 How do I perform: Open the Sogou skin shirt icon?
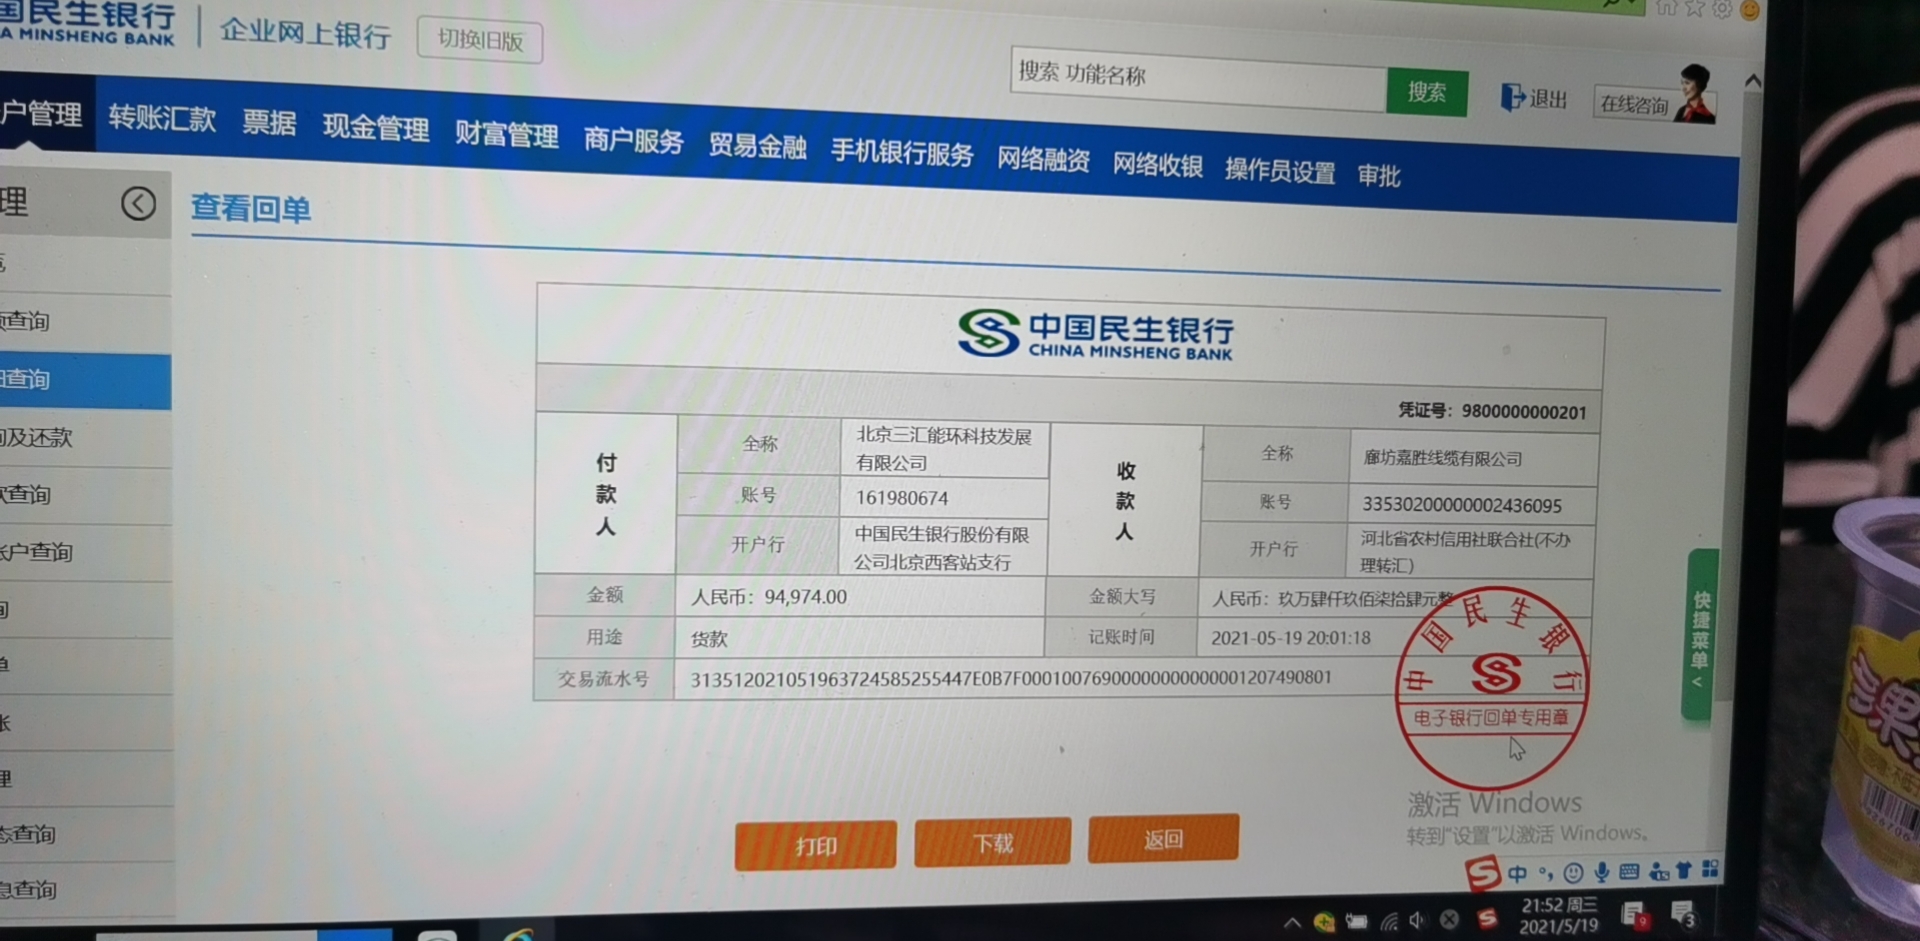(x=1684, y=870)
